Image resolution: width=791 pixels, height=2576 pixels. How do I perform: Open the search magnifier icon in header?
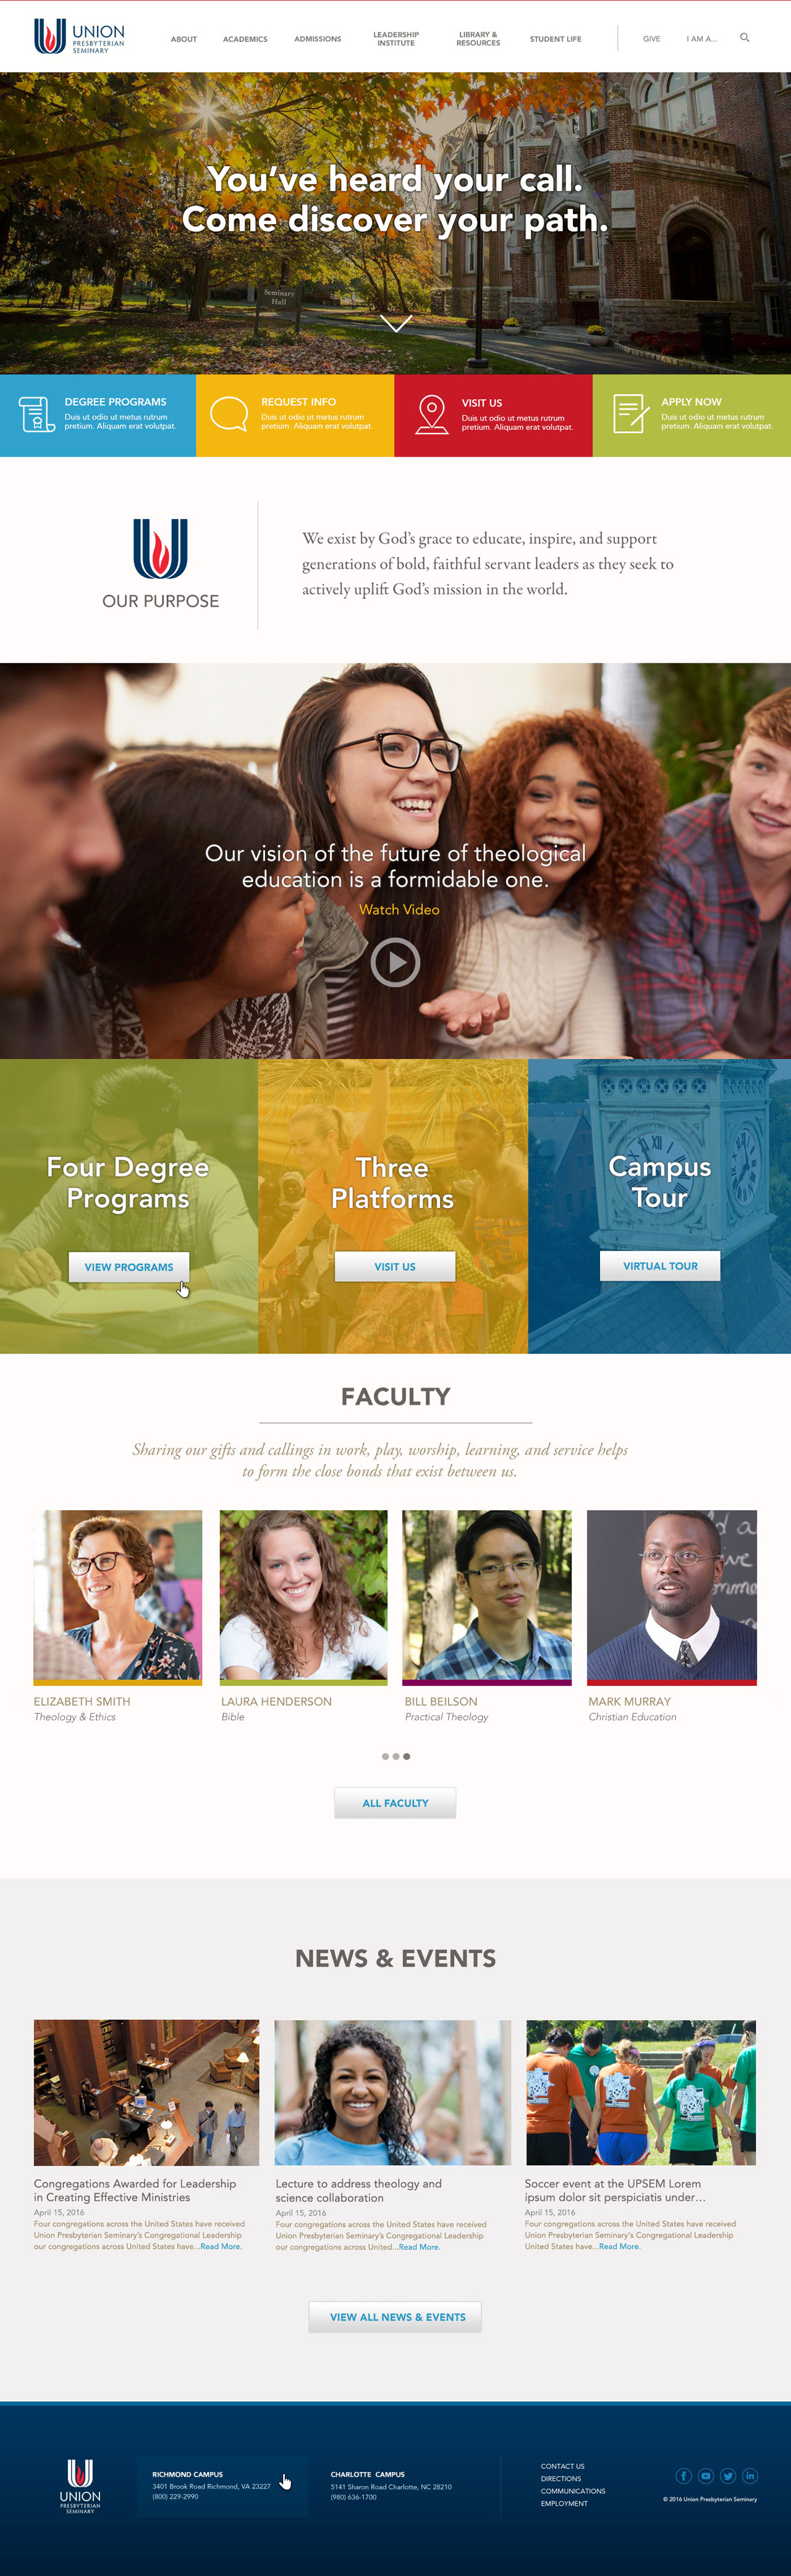tap(744, 38)
